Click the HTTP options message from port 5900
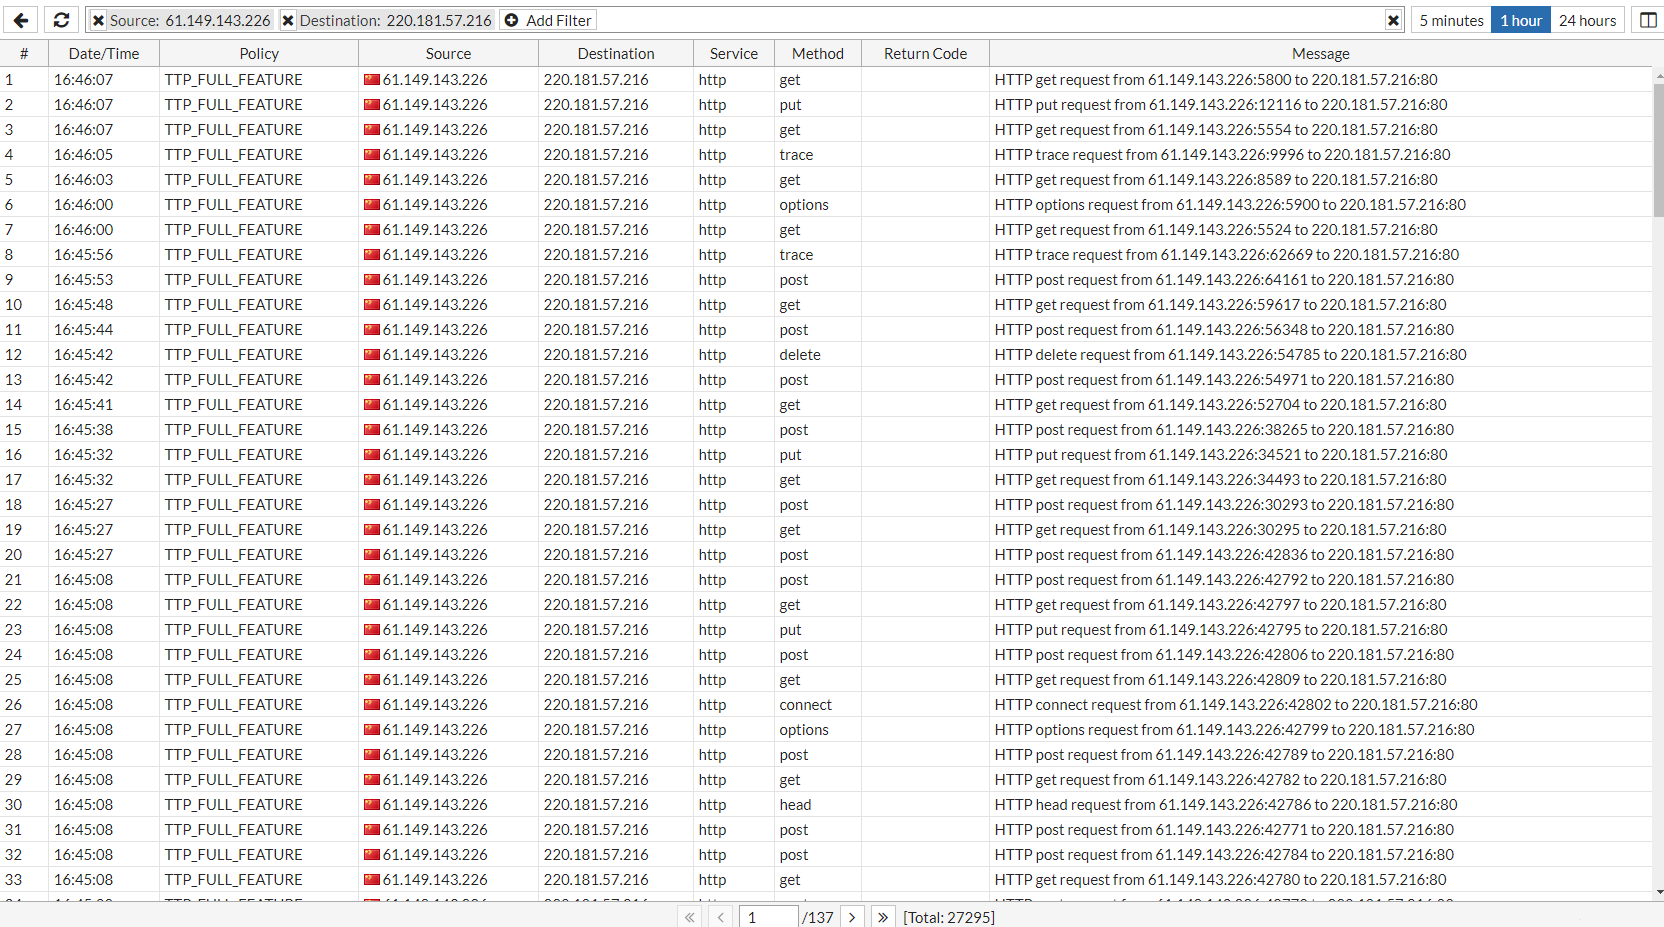The height and width of the screenshot is (927, 1664). [x=1230, y=205]
